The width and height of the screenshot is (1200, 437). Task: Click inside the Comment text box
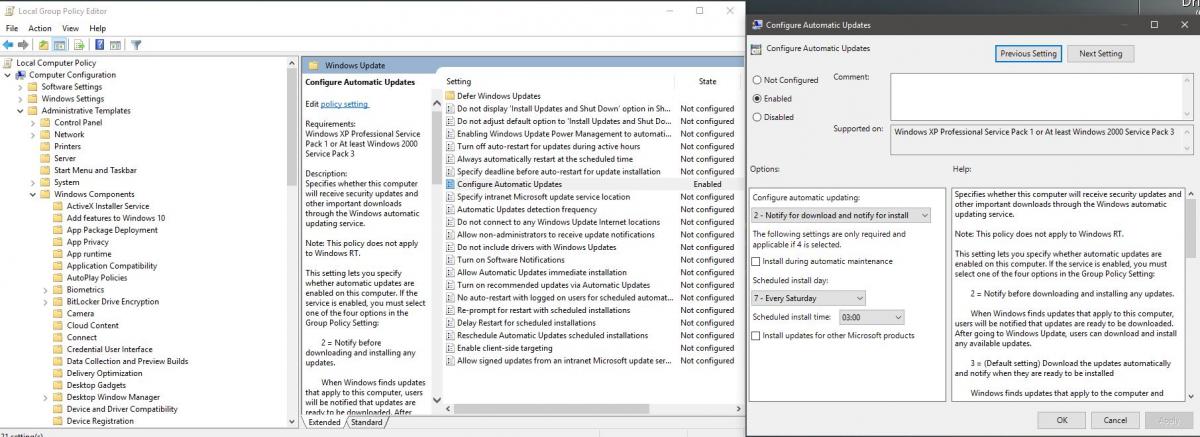(x=1037, y=95)
